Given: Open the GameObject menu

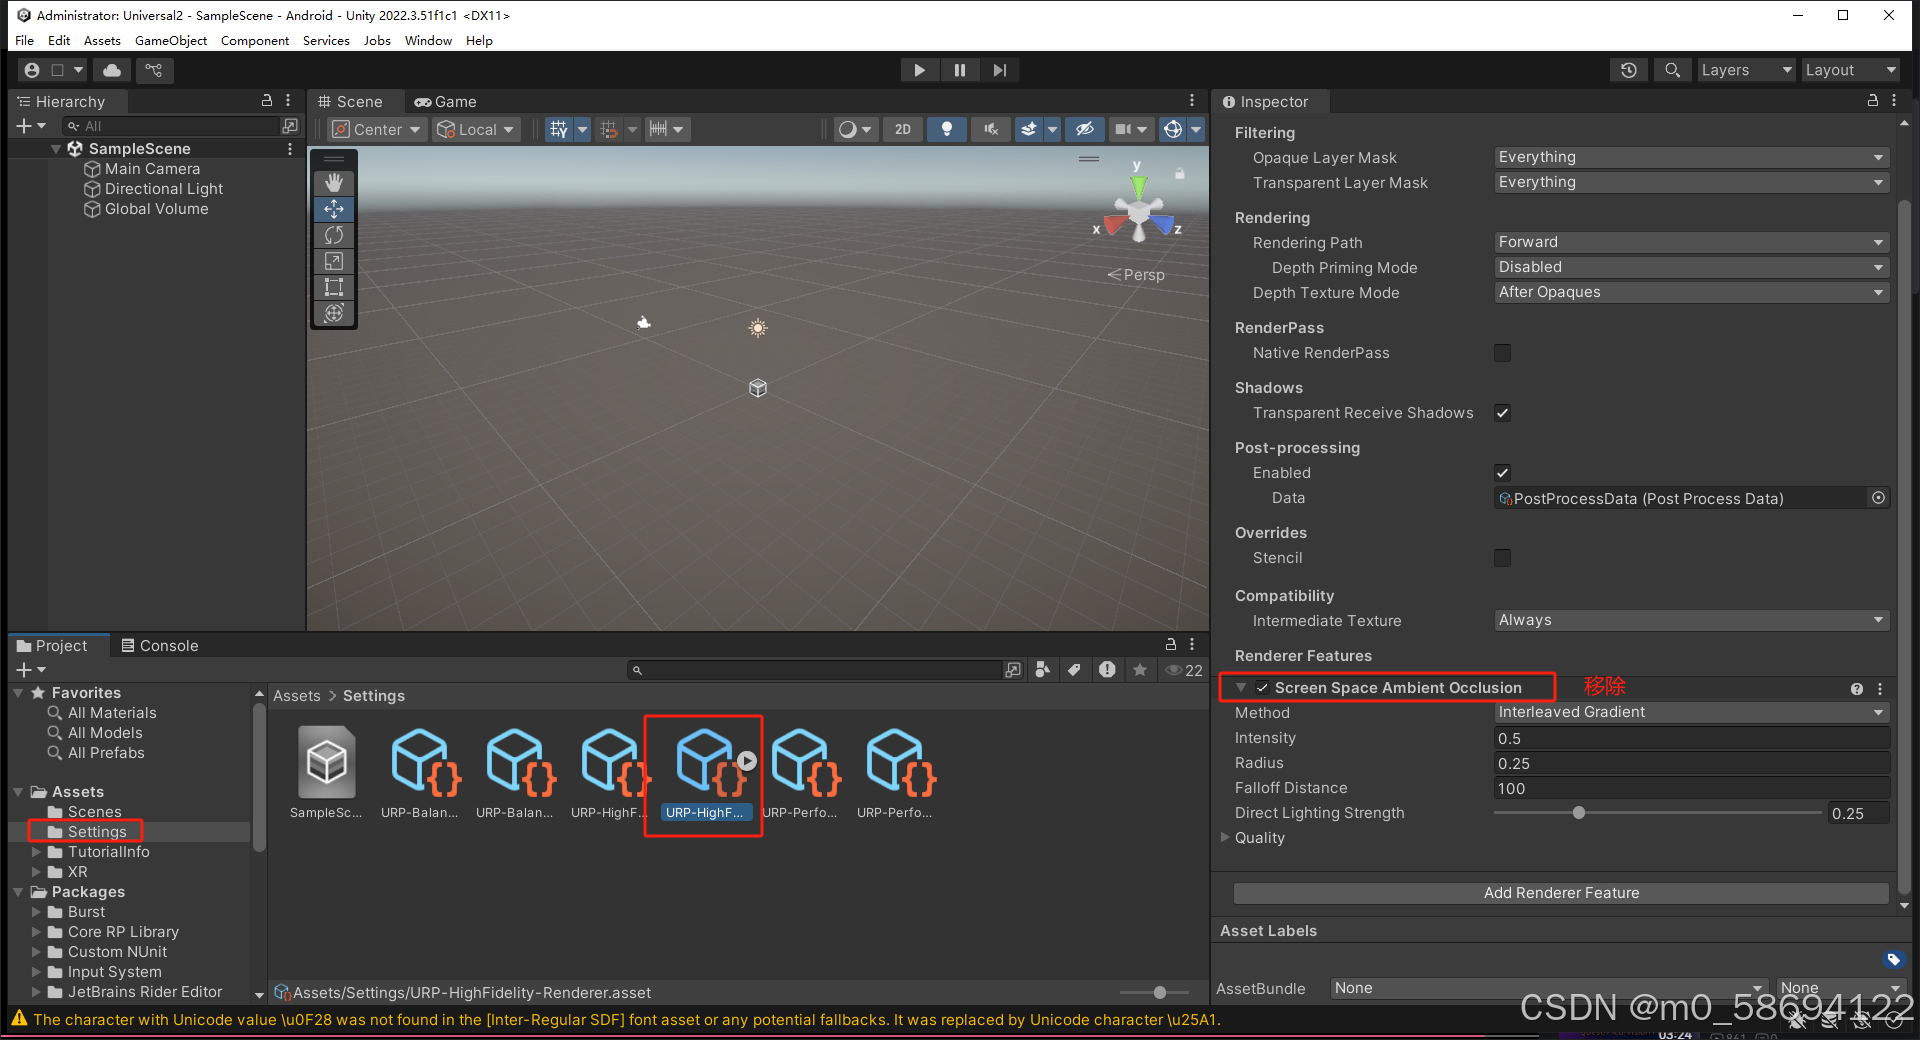Looking at the screenshot, I should click(x=170, y=41).
